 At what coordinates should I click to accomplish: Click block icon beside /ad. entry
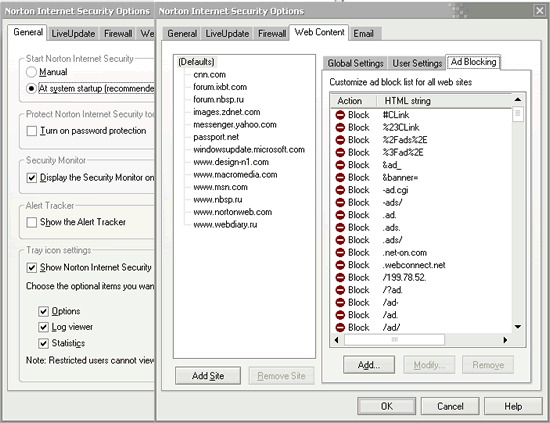point(340,315)
